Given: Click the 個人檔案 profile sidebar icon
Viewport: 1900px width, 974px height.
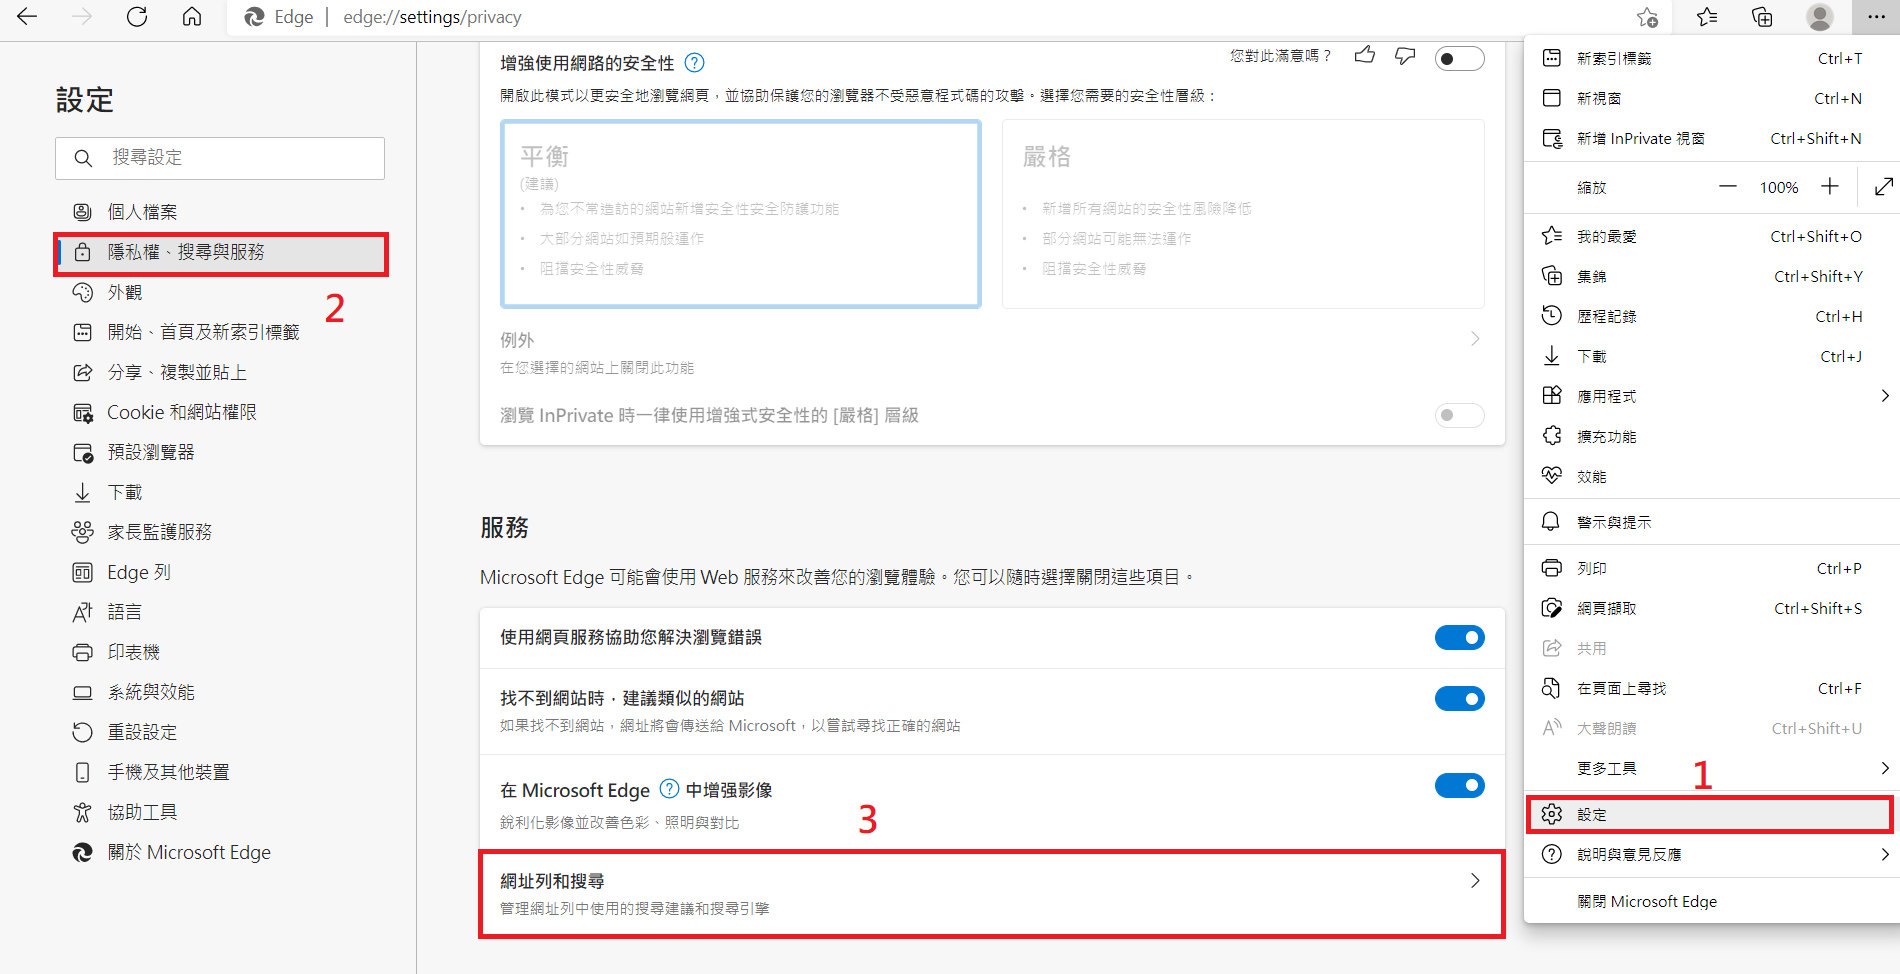Looking at the screenshot, I should click(x=83, y=212).
